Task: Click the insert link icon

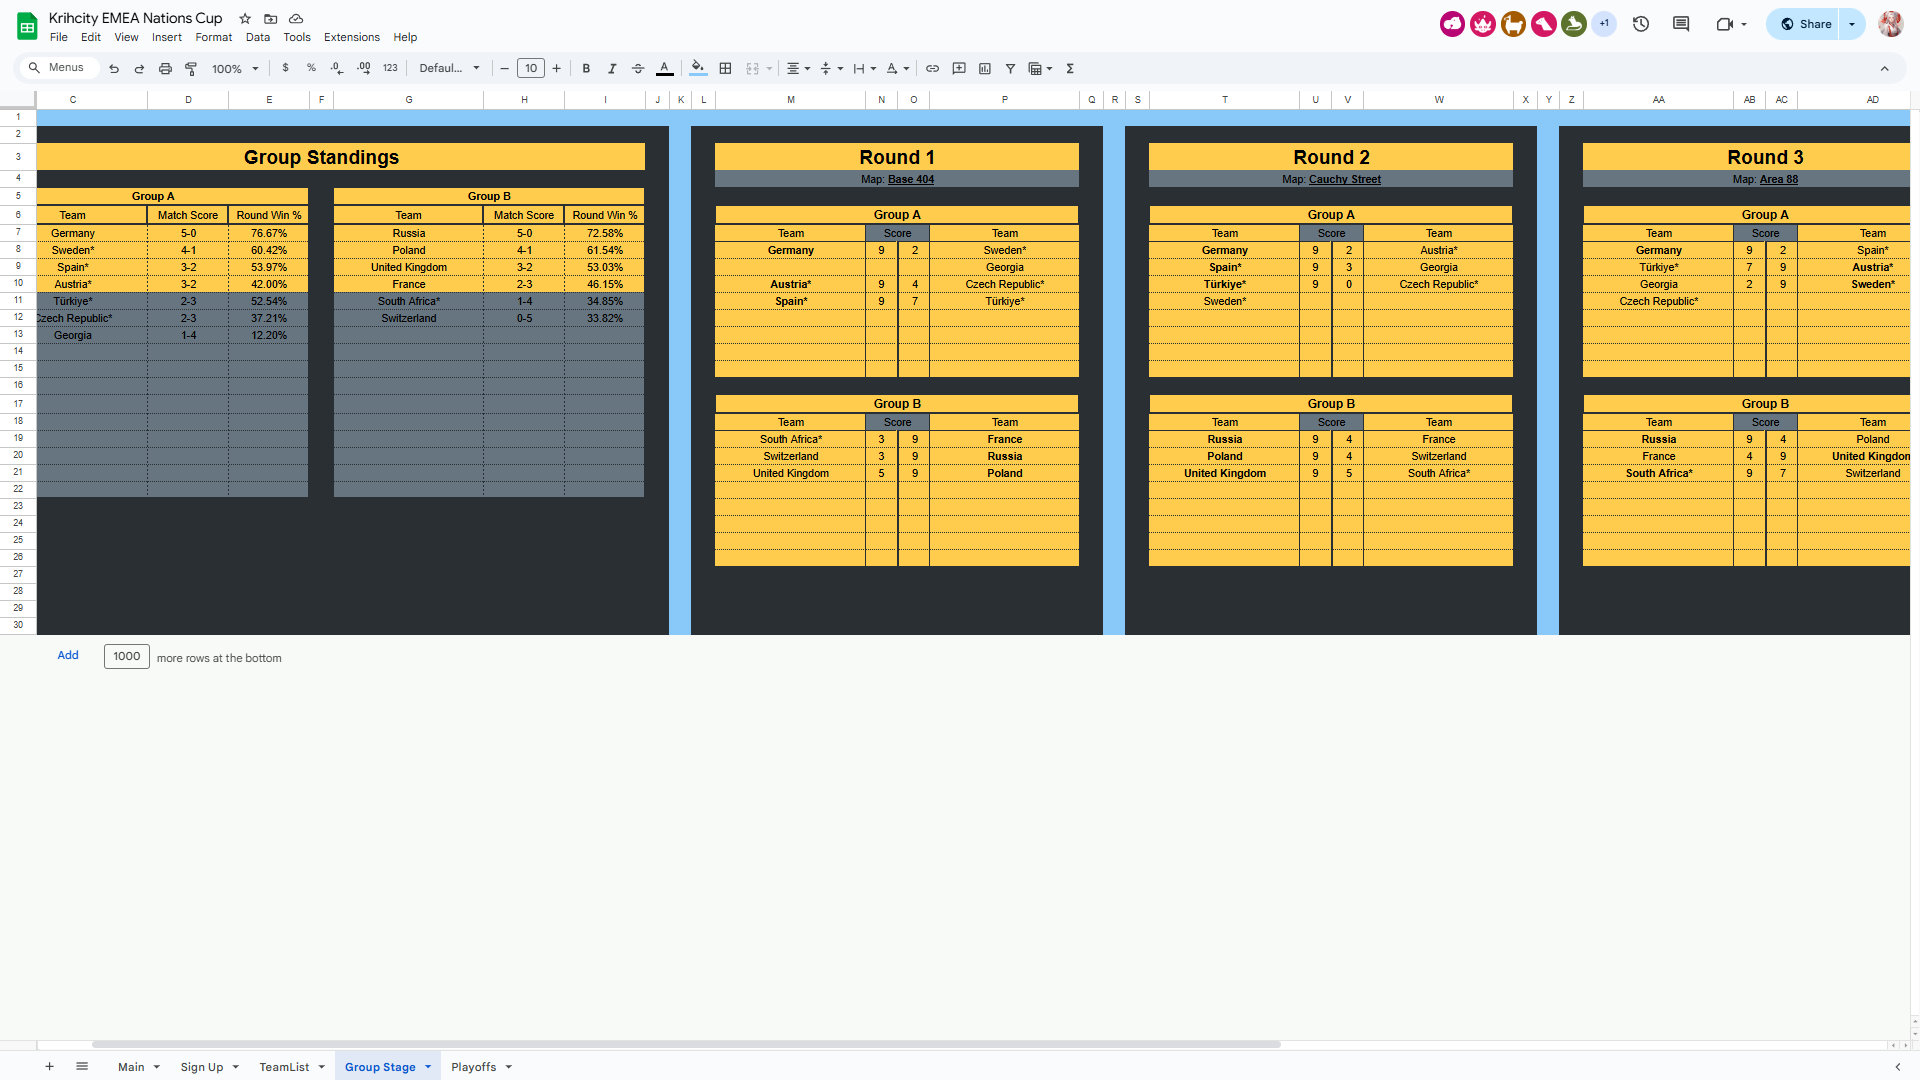Action: (x=932, y=69)
